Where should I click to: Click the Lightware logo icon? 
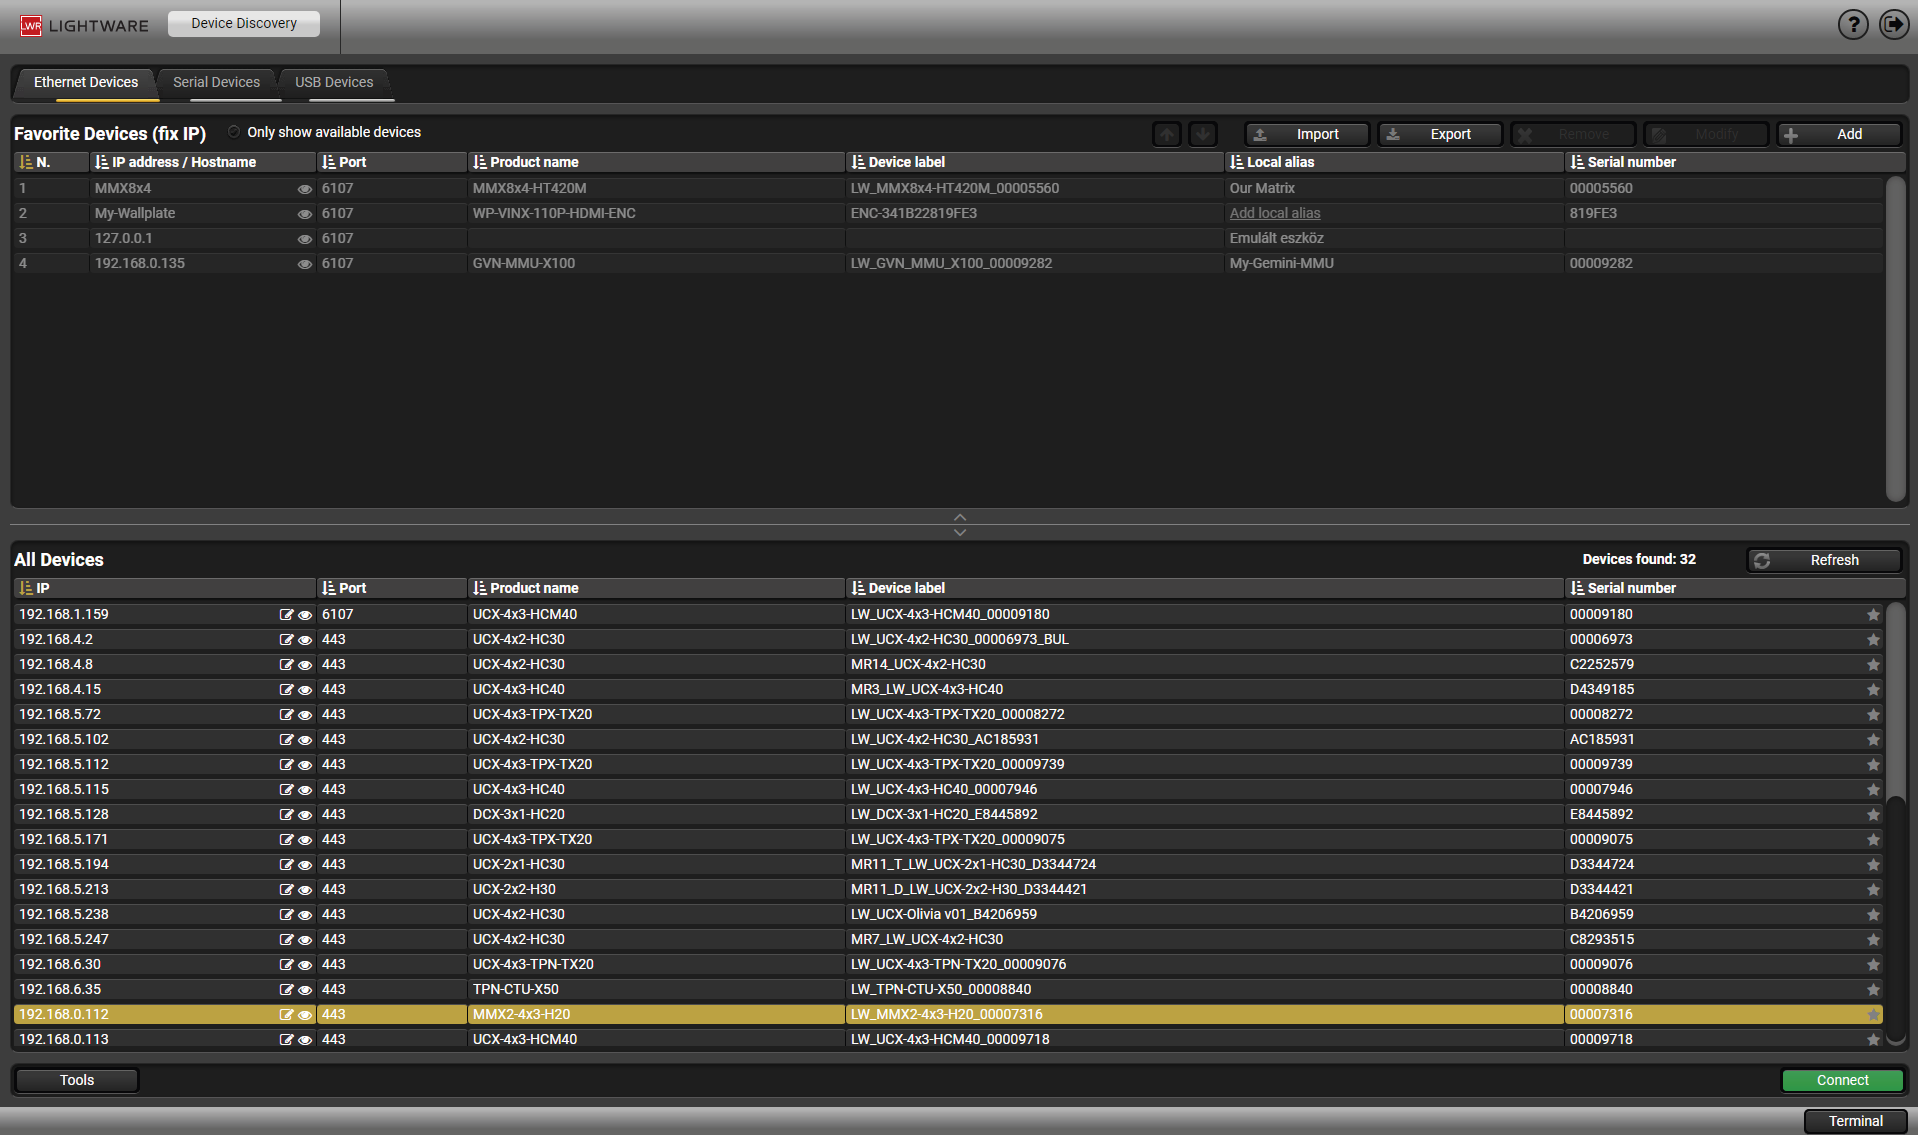click(31, 25)
